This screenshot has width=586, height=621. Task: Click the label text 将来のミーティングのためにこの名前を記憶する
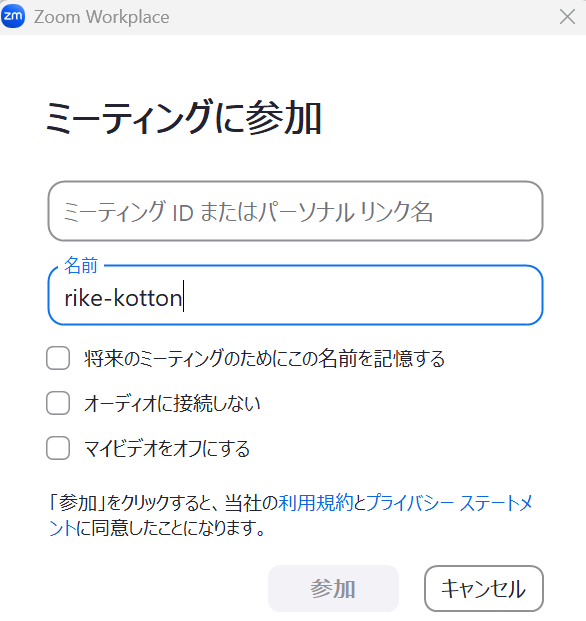point(264,358)
